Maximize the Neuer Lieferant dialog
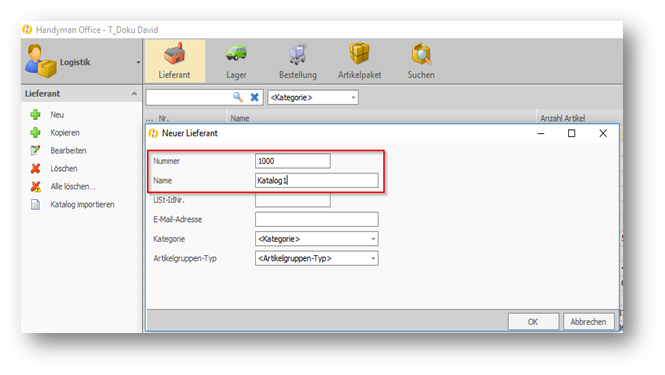The image size is (665, 375). pyautogui.click(x=572, y=133)
